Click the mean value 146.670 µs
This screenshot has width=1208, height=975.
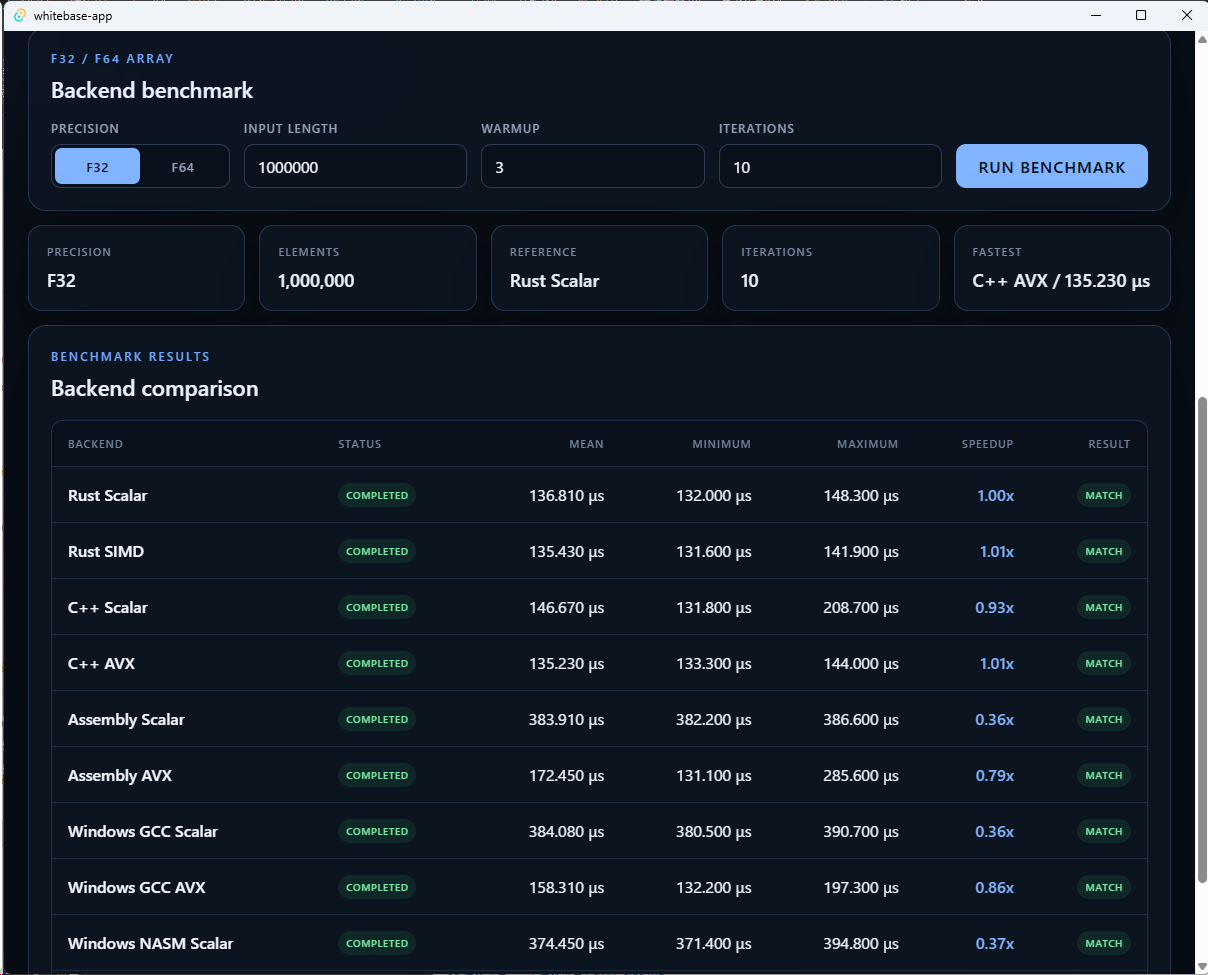tap(567, 607)
